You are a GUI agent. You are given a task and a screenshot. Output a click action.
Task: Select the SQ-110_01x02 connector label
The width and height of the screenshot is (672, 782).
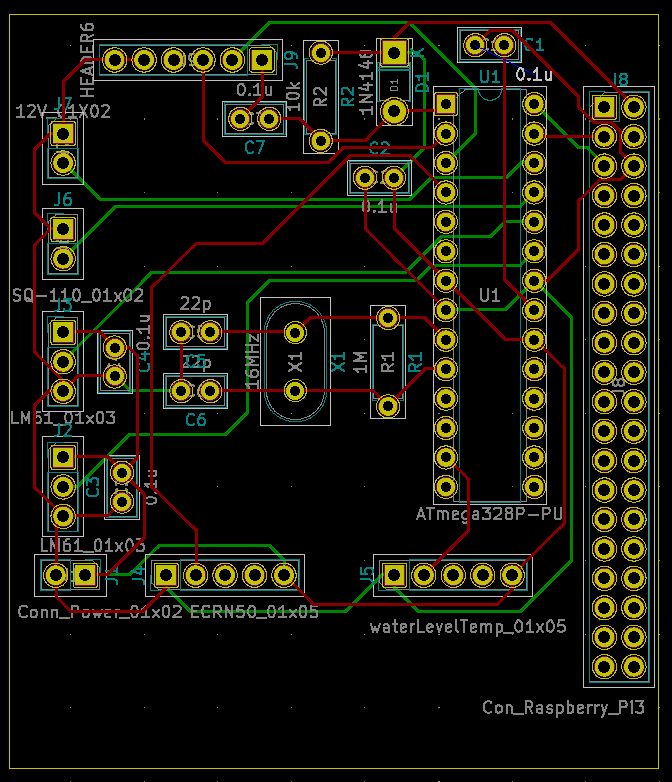point(78,296)
